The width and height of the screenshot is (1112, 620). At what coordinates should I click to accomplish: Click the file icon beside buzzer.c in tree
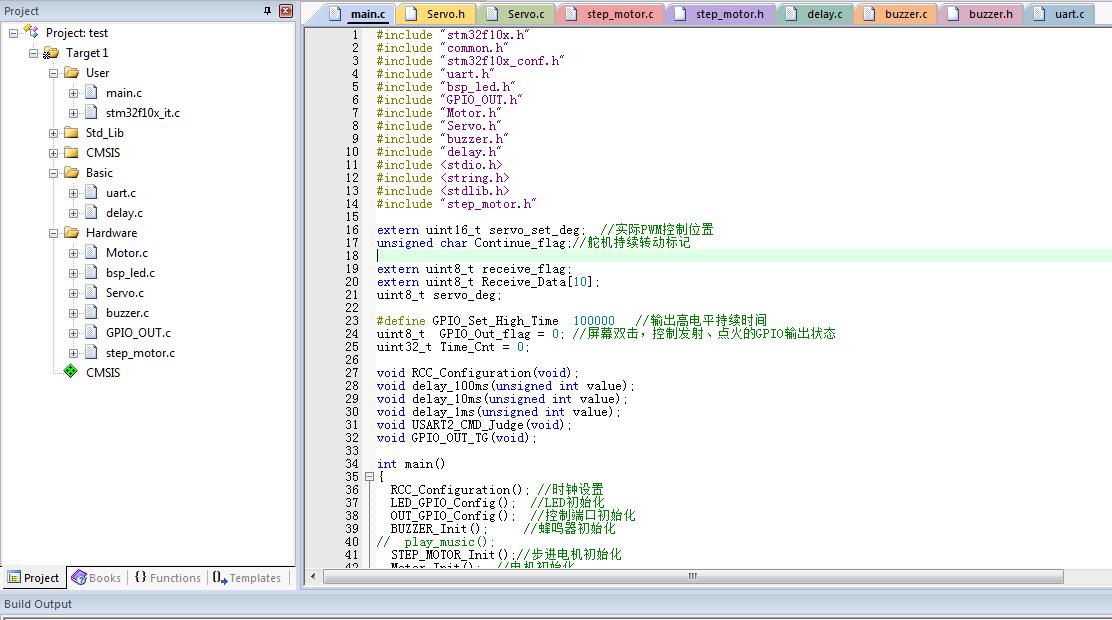pyautogui.click(x=91, y=312)
